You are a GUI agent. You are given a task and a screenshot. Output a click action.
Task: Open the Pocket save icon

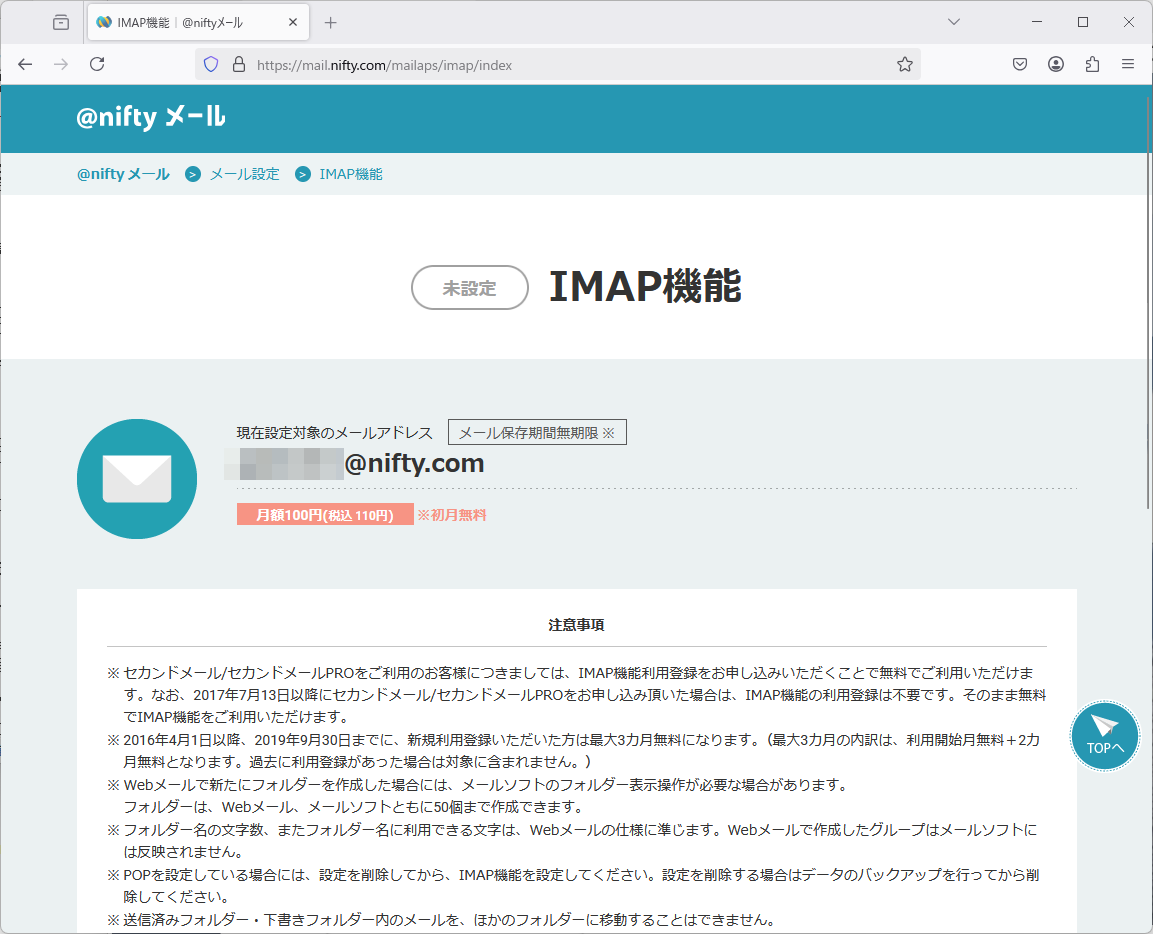[x=1020, y=64]
